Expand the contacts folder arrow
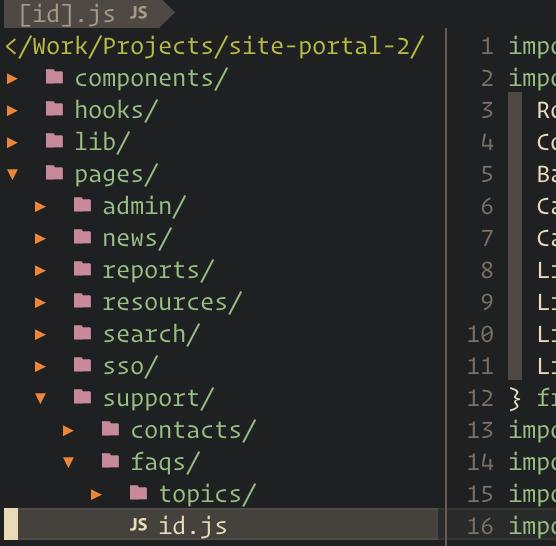Image resolution: width=556 pixels, height=546 pixels. pyautogui.click(x=68, y=430)
